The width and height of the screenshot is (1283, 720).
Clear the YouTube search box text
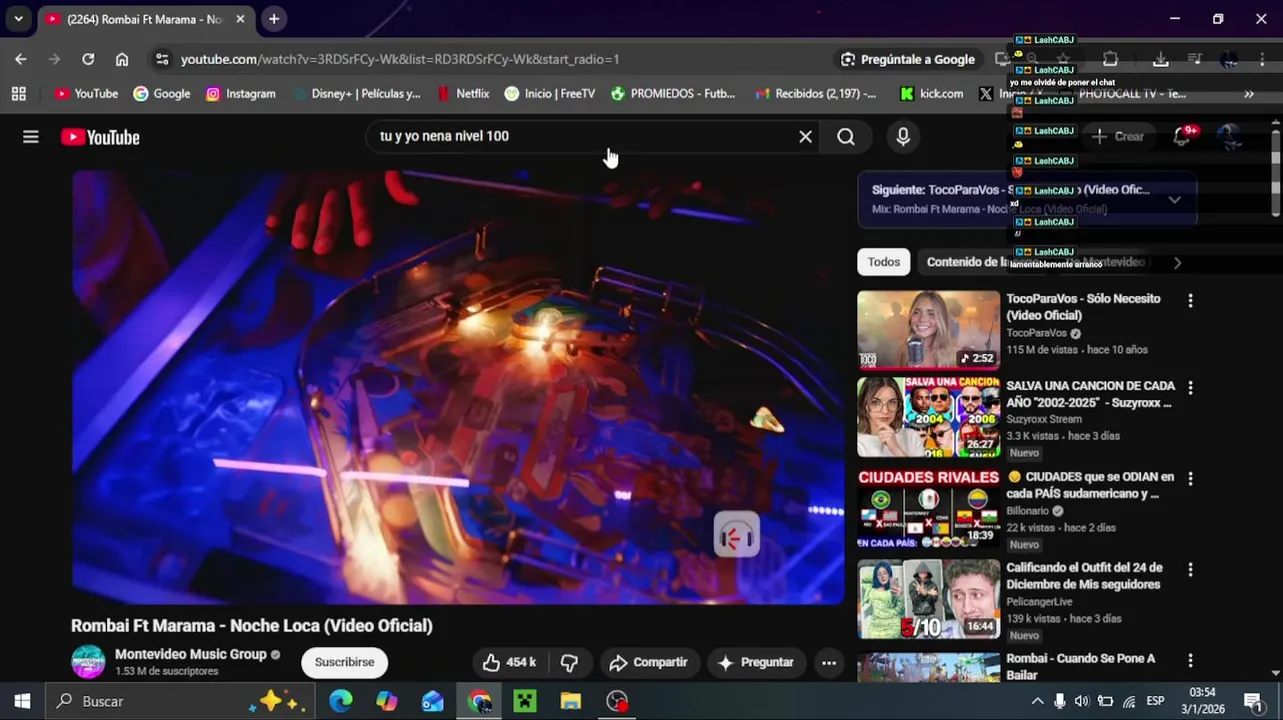click(x=805, y=136)
